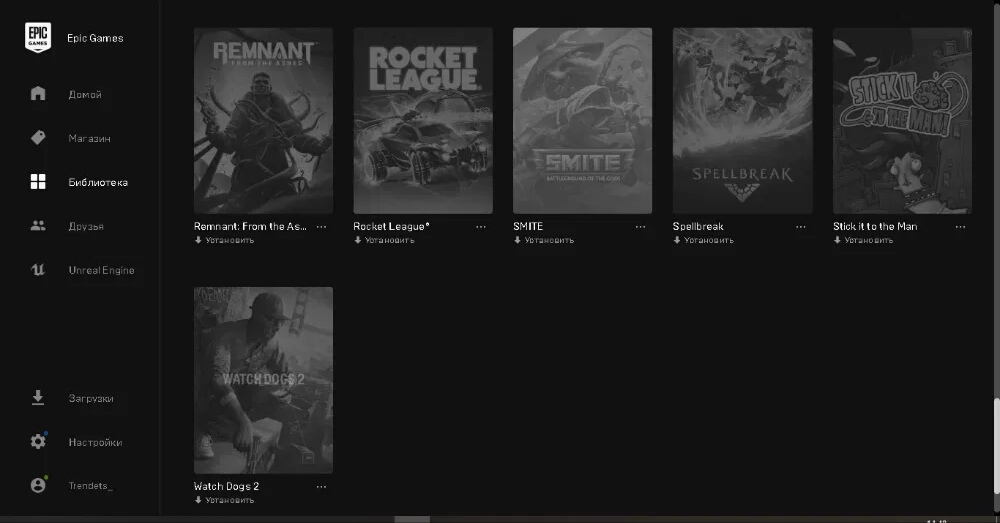The image size is (1000, 523).
Task: Click the Remnant cover art thumbnail
Action: (x=263, y=121)
